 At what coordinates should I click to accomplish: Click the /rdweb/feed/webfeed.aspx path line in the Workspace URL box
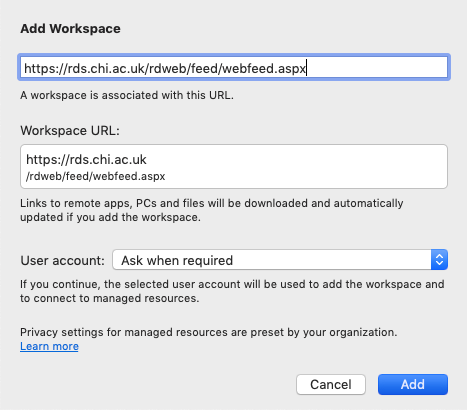(x=96, y=176)
